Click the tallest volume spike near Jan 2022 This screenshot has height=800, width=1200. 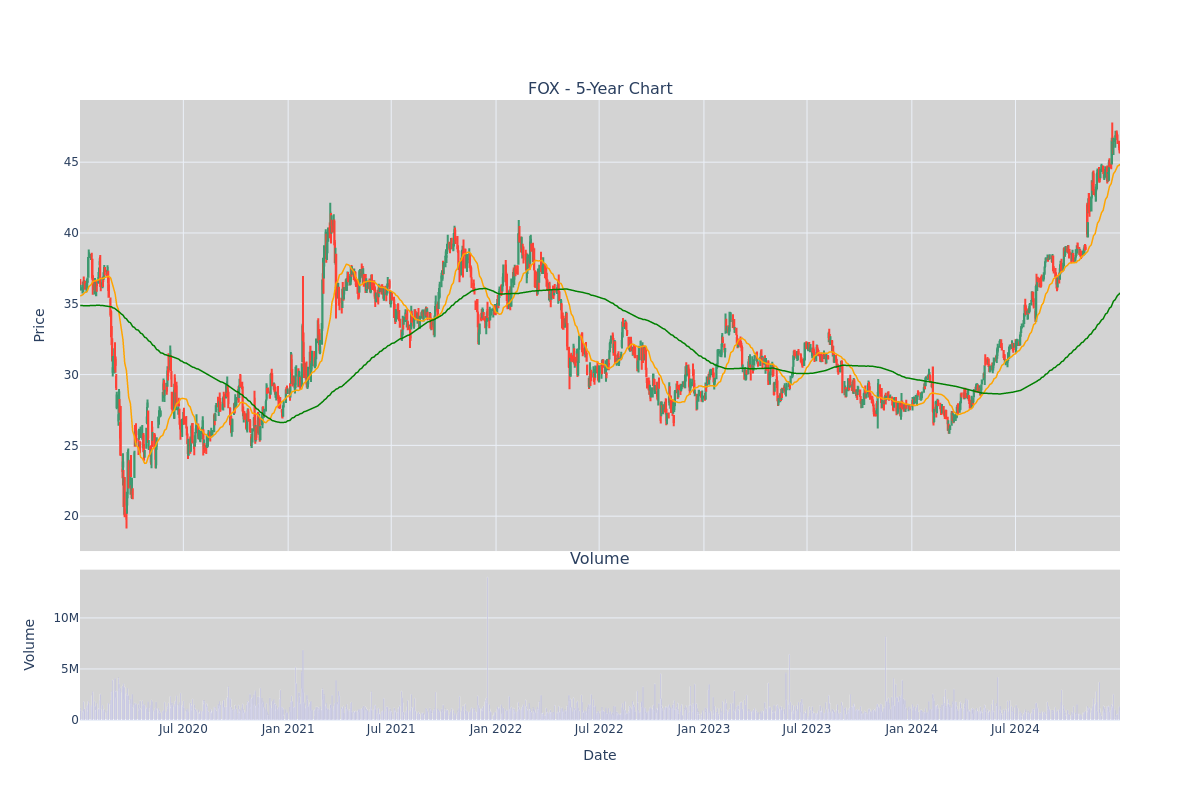click(x=487, y=647)
